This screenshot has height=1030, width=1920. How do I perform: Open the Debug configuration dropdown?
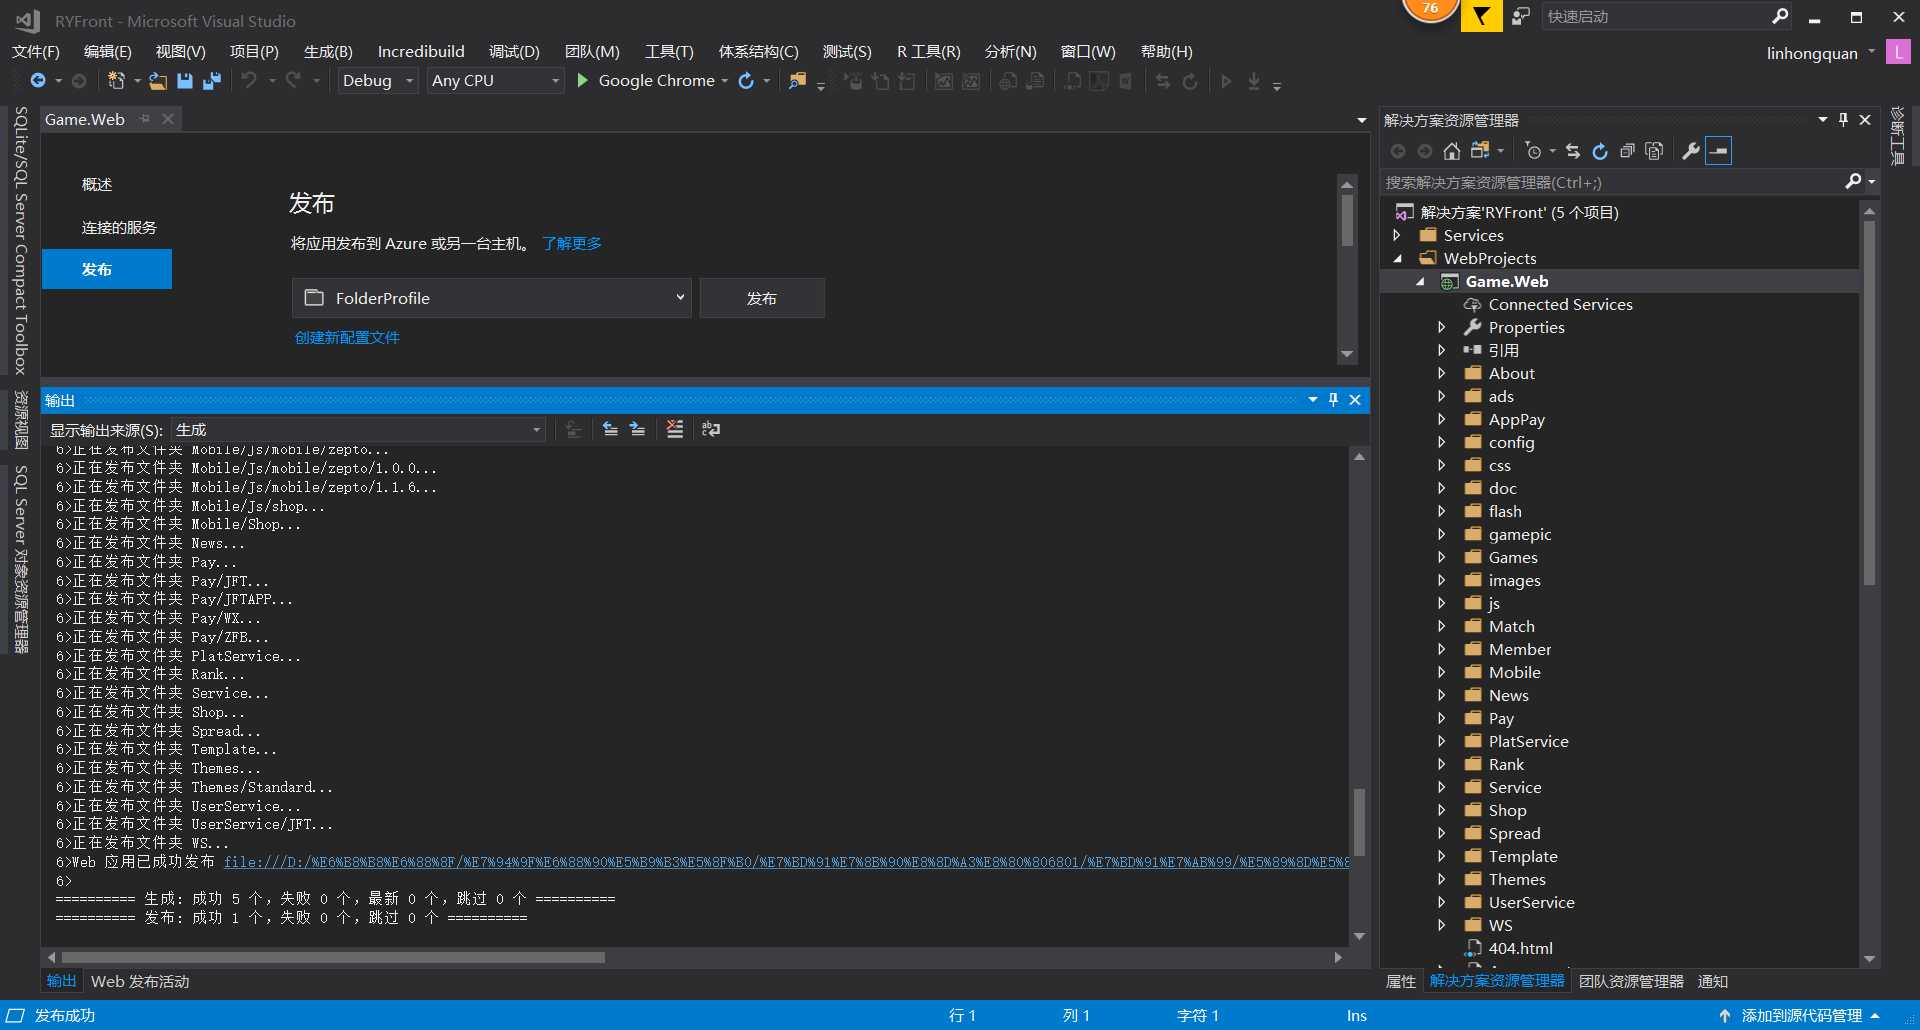pyautogui.click(x=377, y=81)
